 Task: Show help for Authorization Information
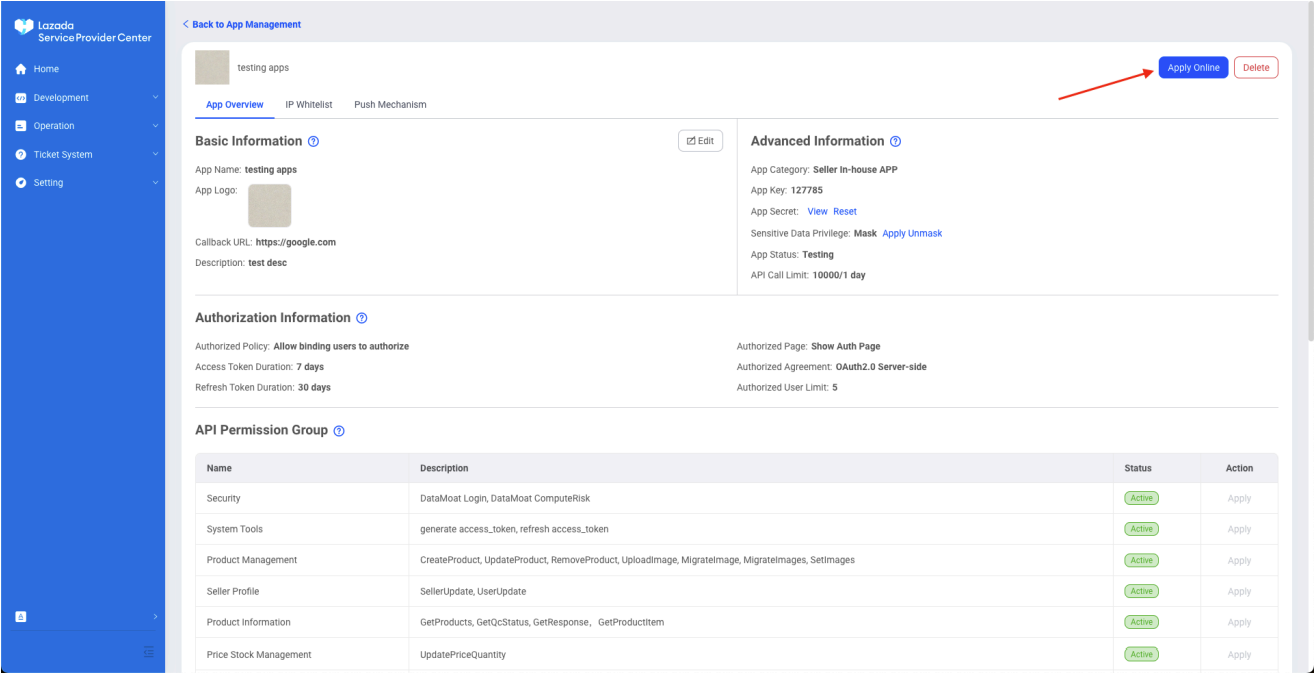click(362, 318)
